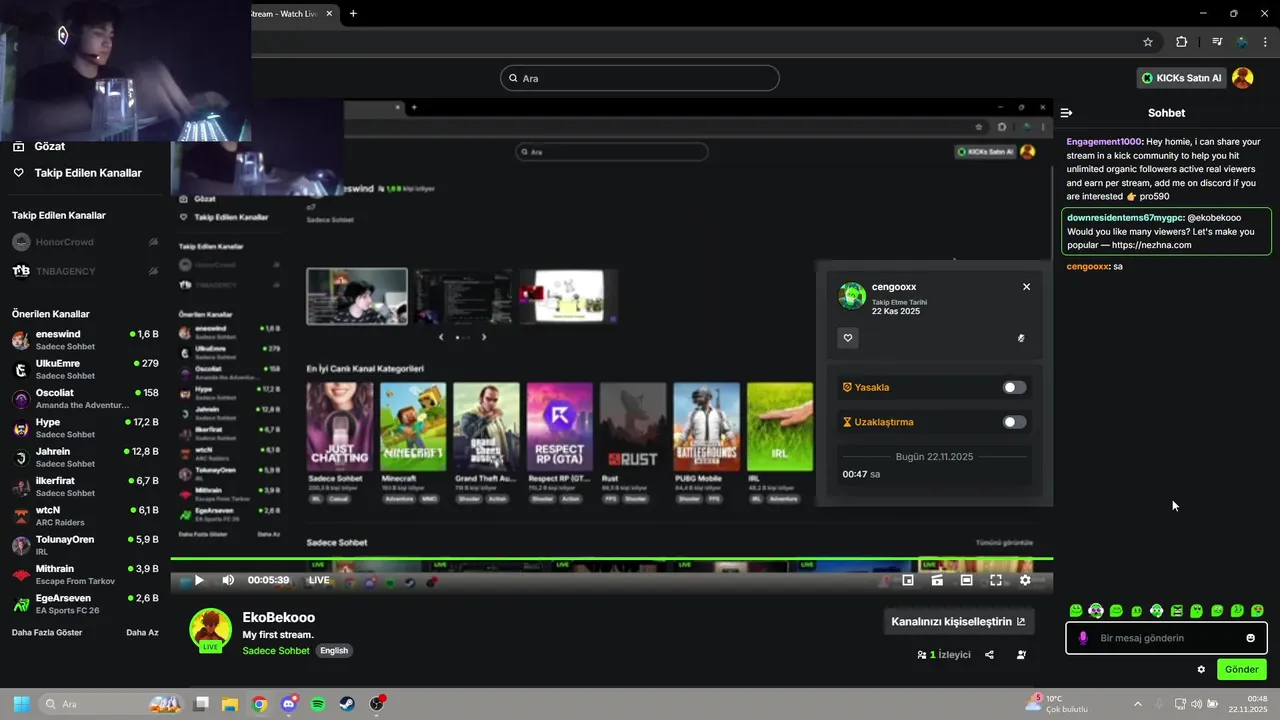Open Hype recommended channel

pos(85,428)
